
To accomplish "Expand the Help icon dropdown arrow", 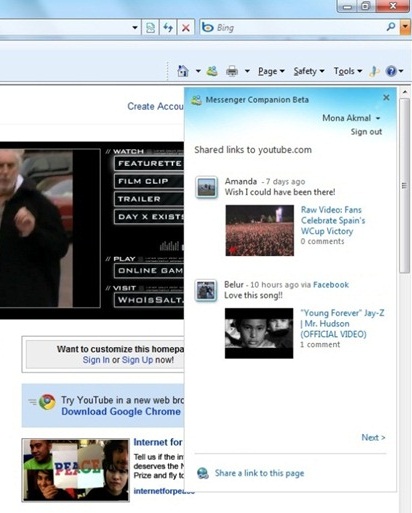I will point(401,71).
